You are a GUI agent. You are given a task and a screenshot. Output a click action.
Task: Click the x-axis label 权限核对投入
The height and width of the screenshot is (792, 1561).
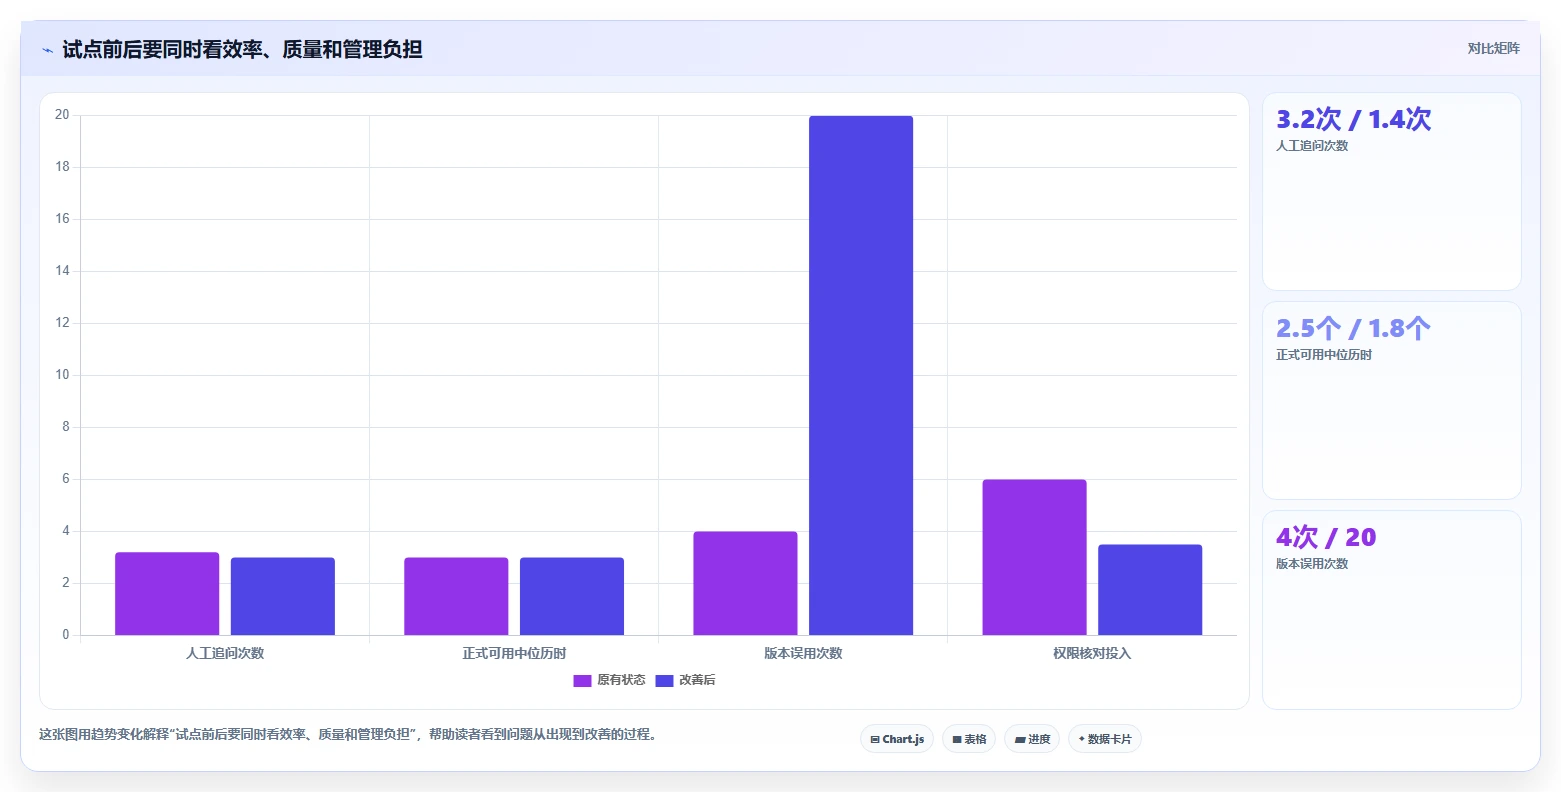1092,653
